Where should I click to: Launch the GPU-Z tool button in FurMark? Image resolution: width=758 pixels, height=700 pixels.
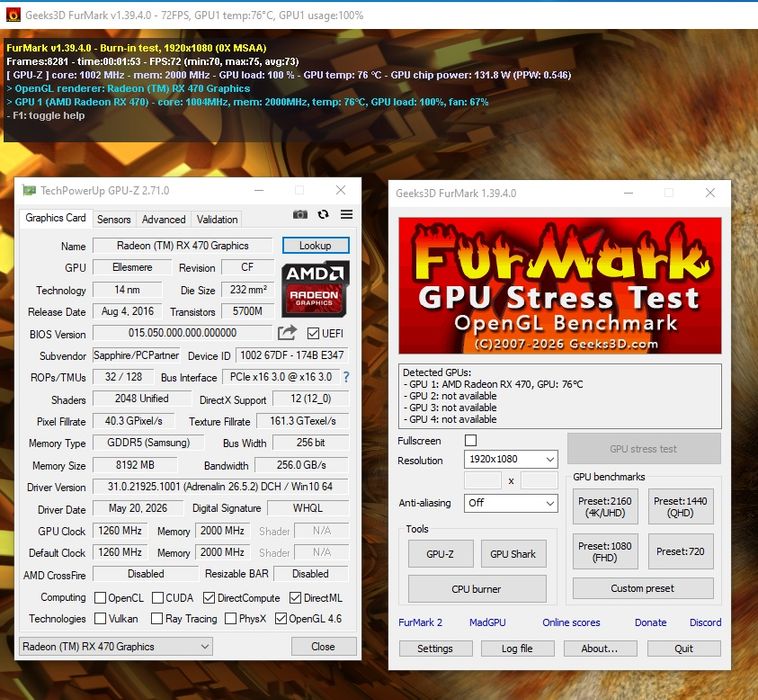tap(440, 554)
